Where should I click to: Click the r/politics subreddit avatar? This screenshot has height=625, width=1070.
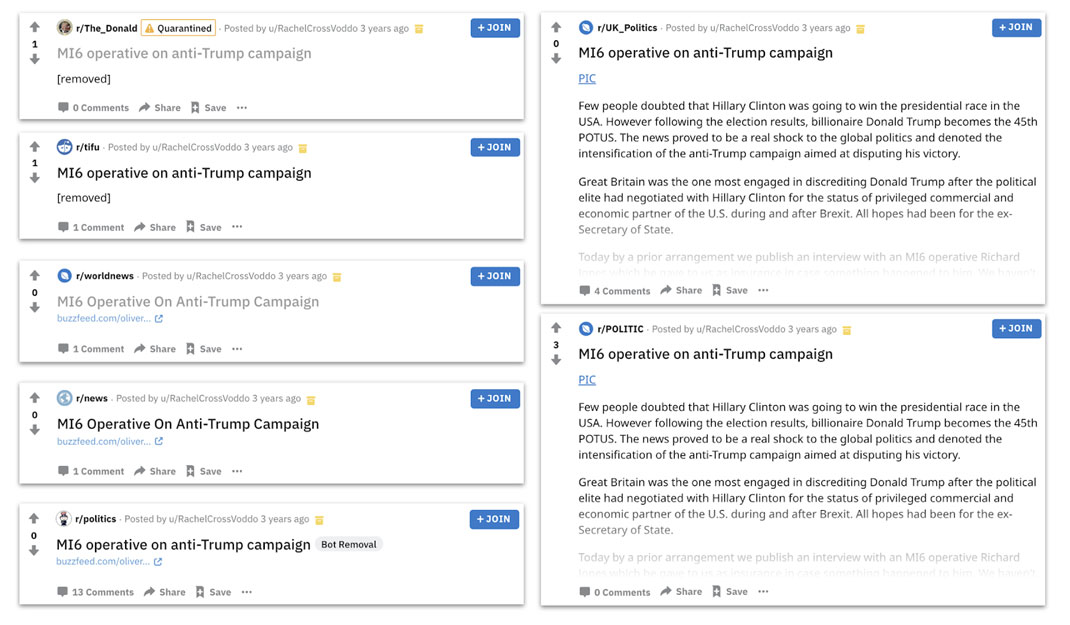(x=64, y=519)
